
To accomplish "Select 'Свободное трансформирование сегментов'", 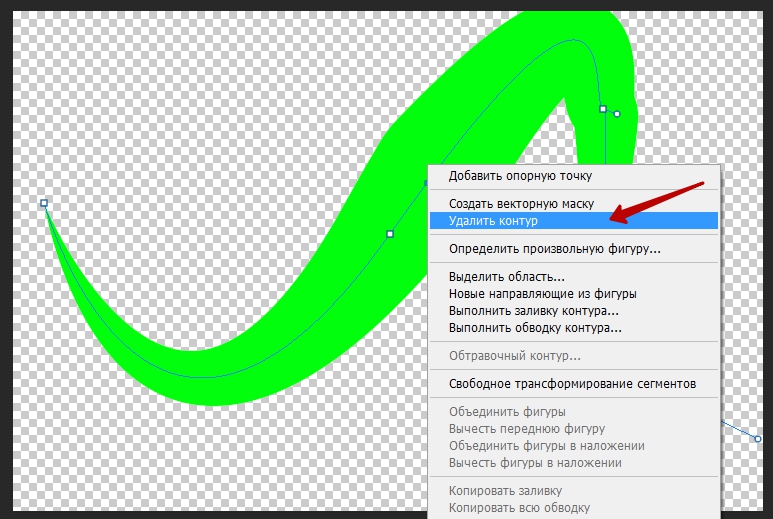I will tap(574, 383).
